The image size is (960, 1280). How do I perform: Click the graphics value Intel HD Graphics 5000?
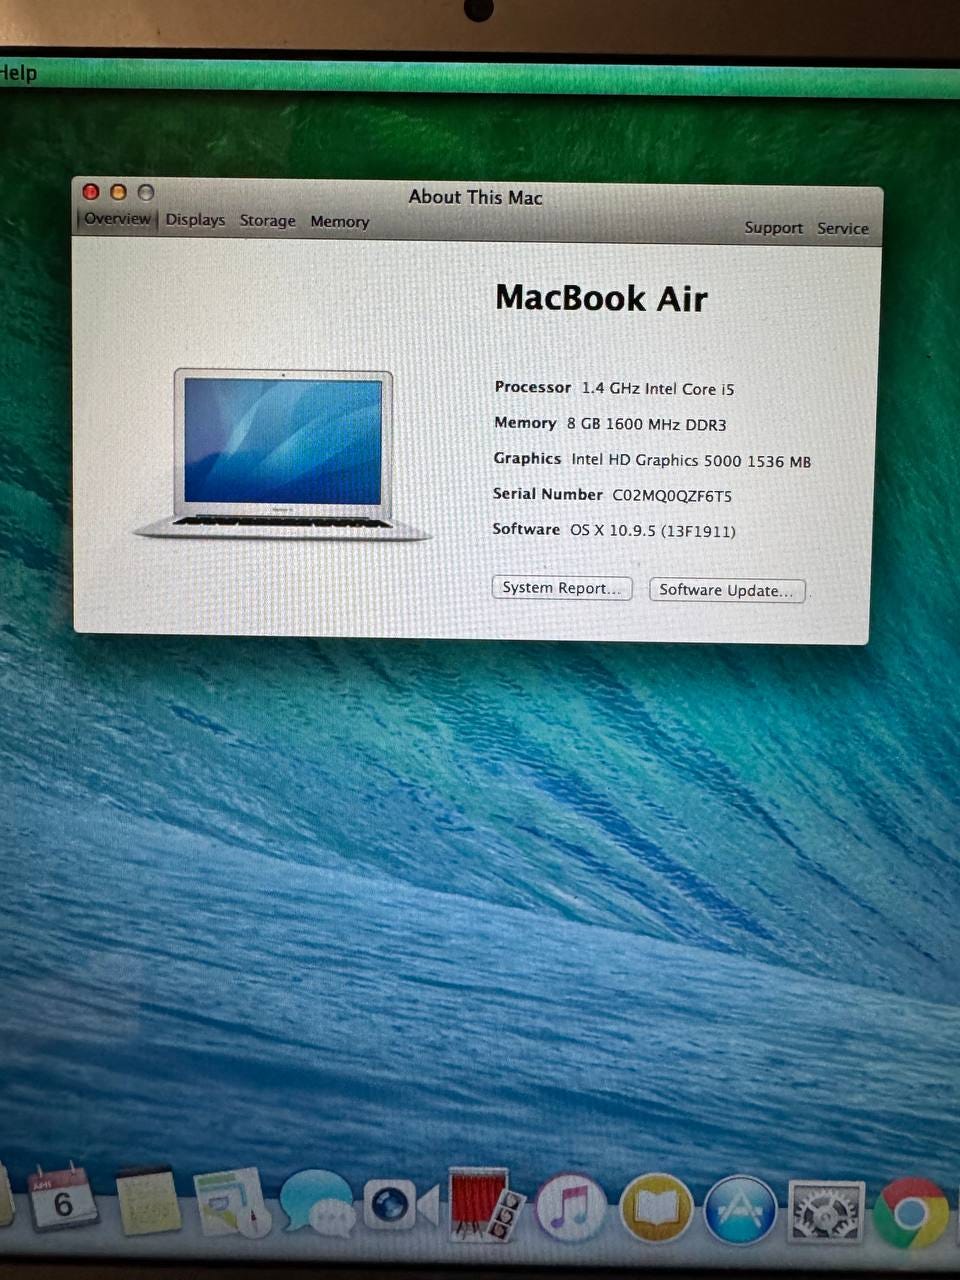[x=656, y=460]
